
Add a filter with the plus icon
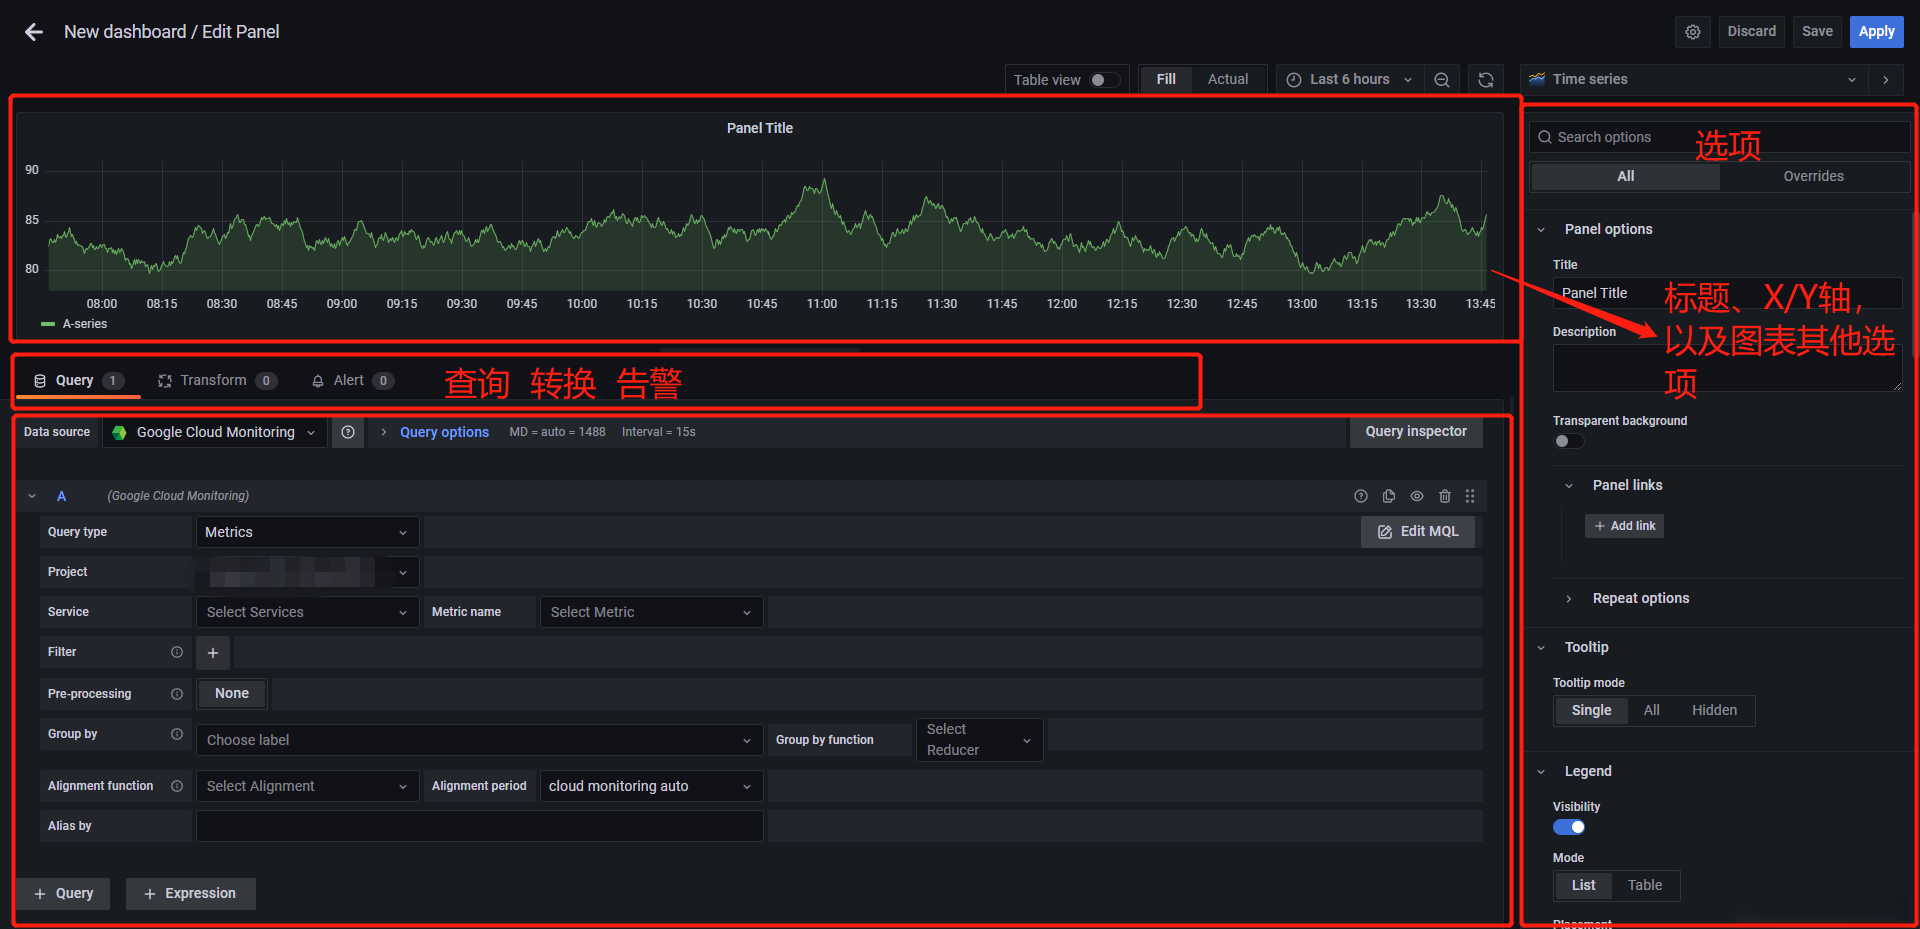point(213,653)
